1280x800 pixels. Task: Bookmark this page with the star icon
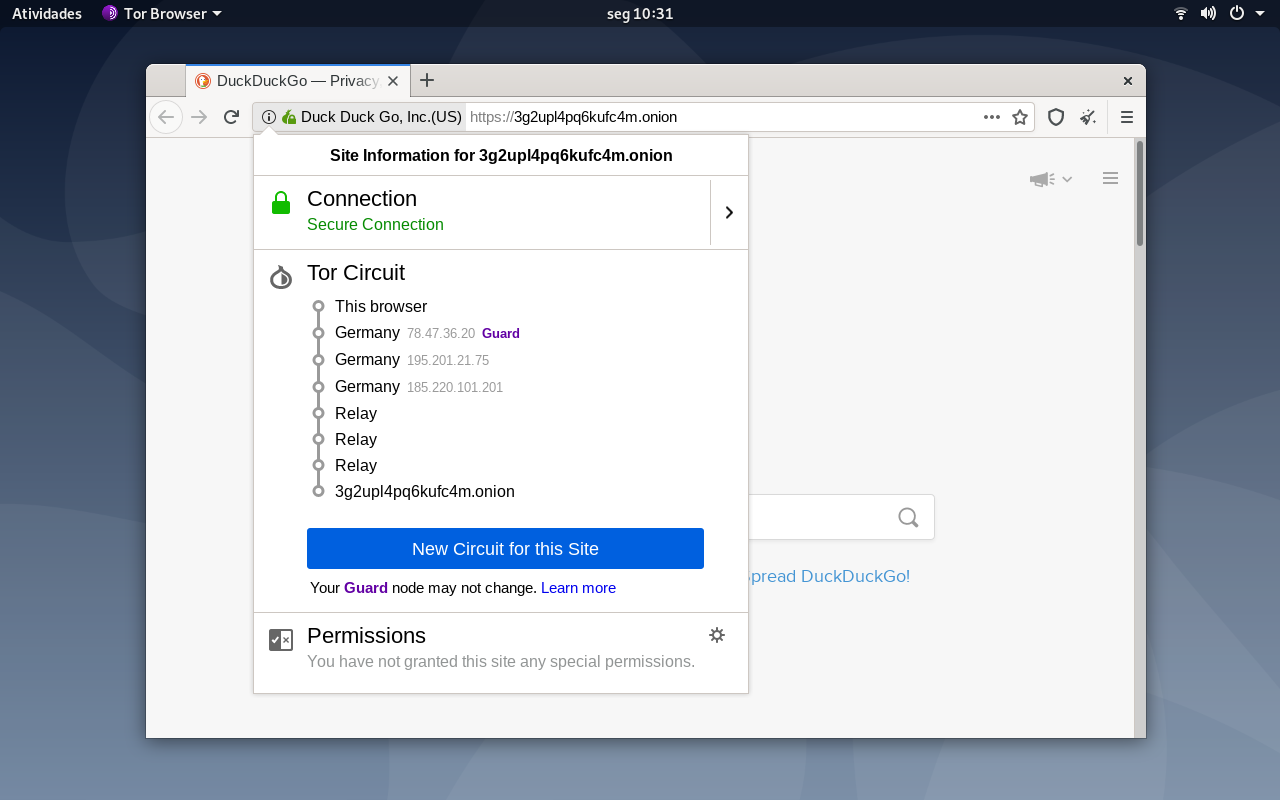[1020, 117]
